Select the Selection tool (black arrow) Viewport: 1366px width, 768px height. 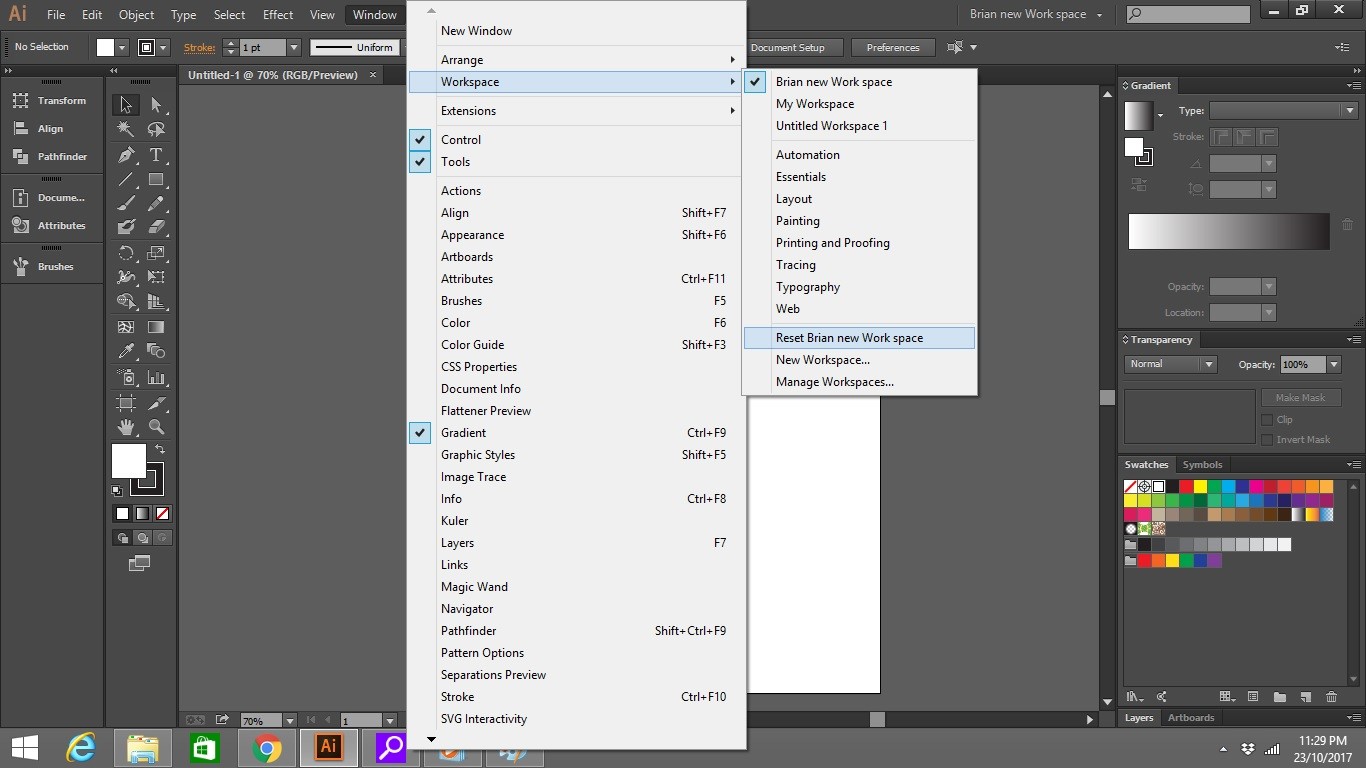click(x=126, y=105)
